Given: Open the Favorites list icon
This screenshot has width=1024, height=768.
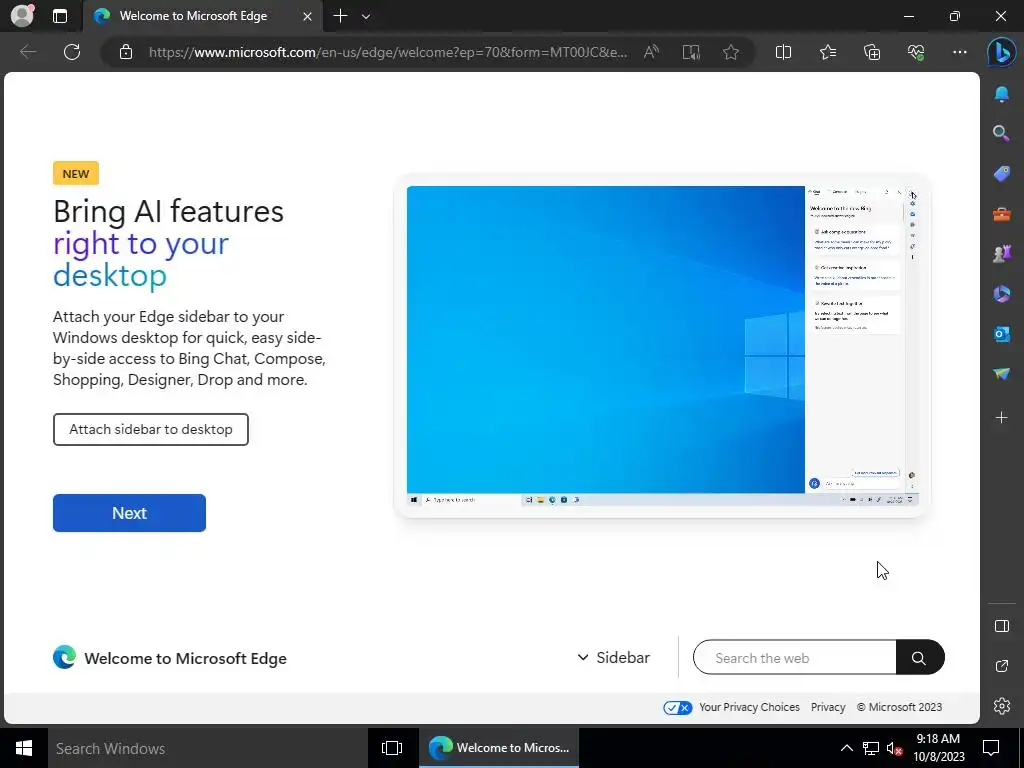Looking at the screenshot, I should [x=827, y=52].
